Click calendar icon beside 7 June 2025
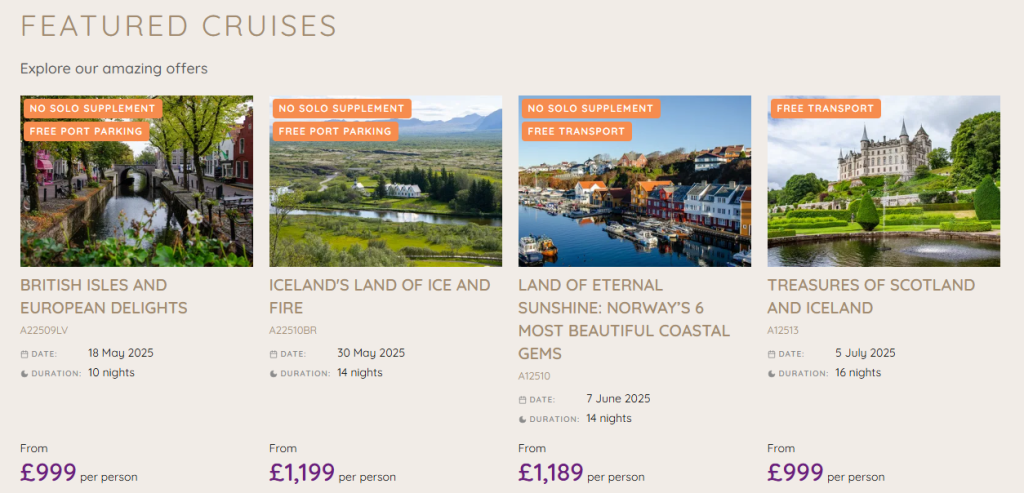Image resolution: width=1024 pixels, height=493 pixels. point(522,400)
